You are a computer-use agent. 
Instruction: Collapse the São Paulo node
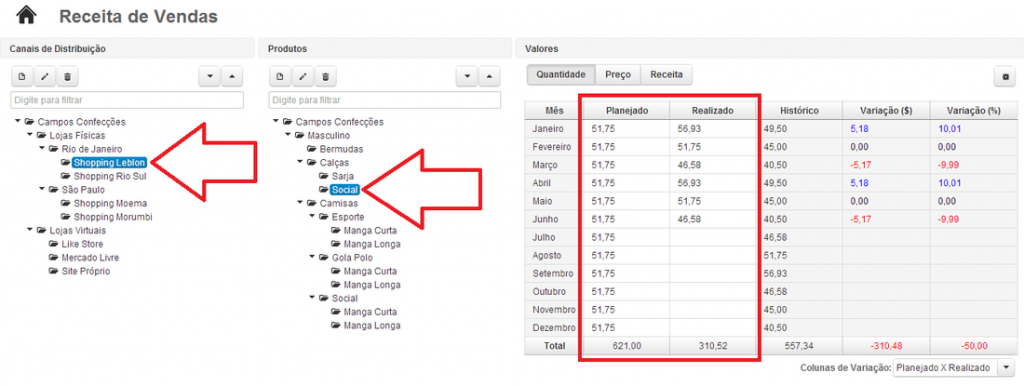(41, 189)
